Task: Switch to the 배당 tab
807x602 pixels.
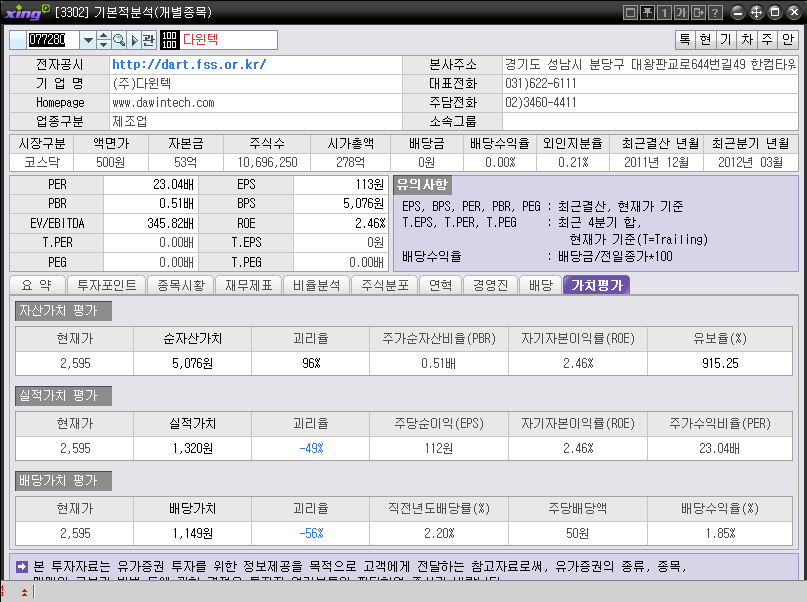Action: click(540, 285)
